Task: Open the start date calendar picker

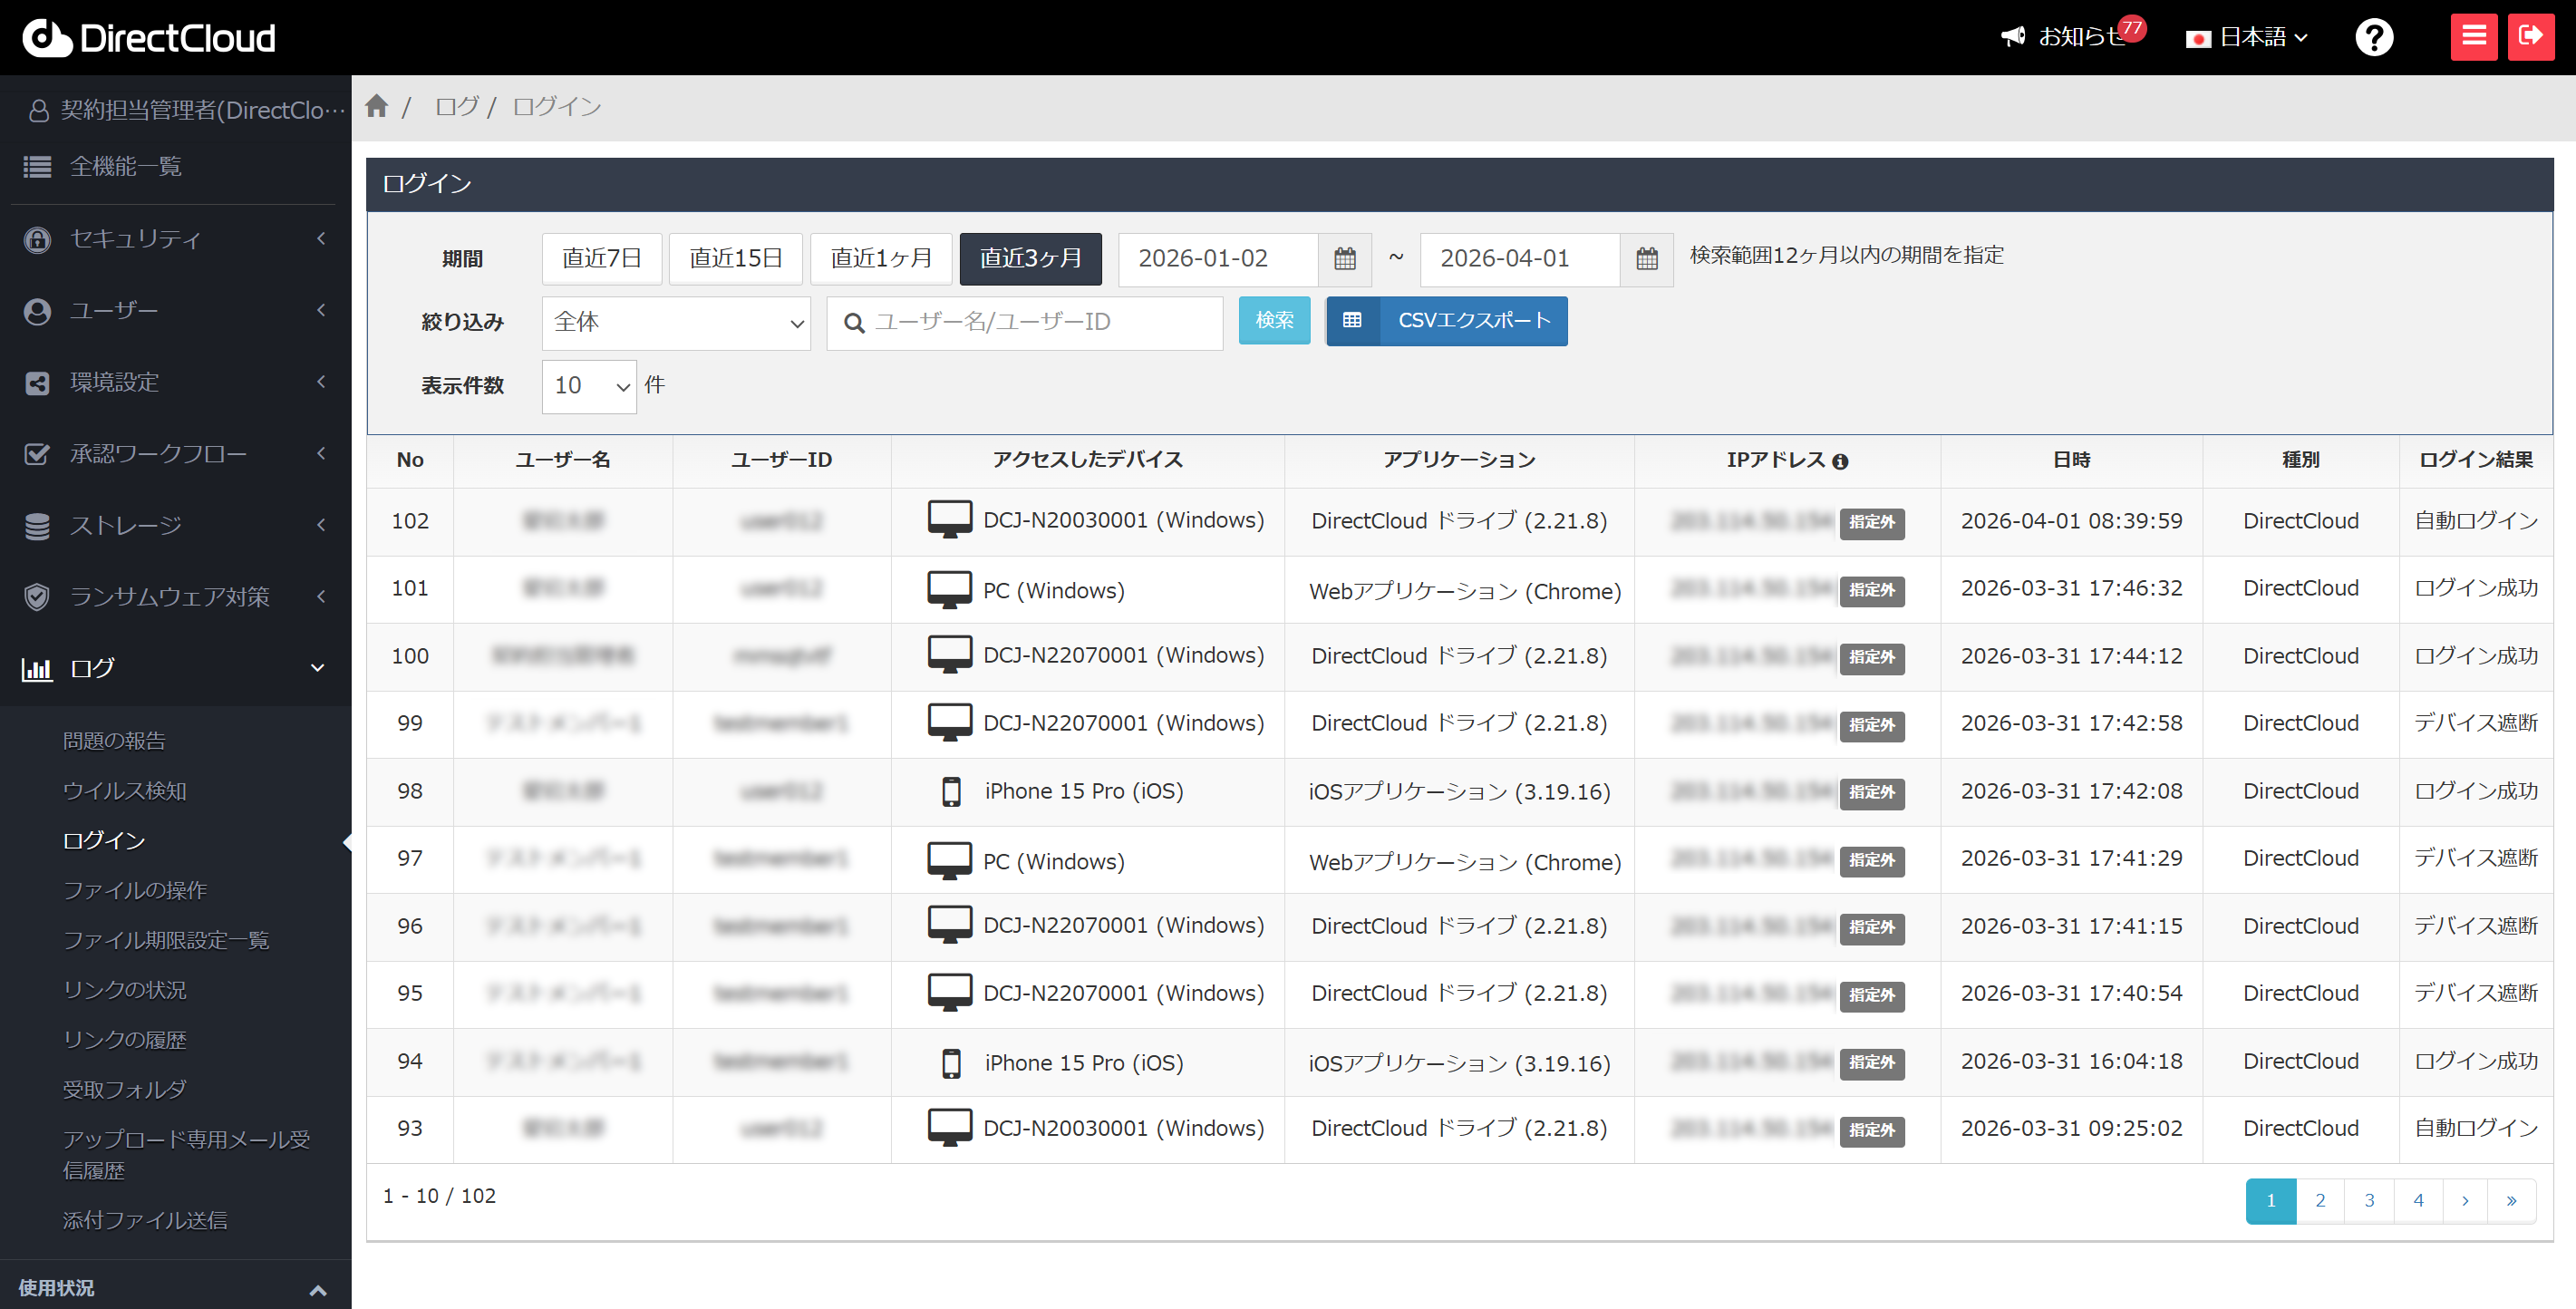Action: tap(1345, 259)
